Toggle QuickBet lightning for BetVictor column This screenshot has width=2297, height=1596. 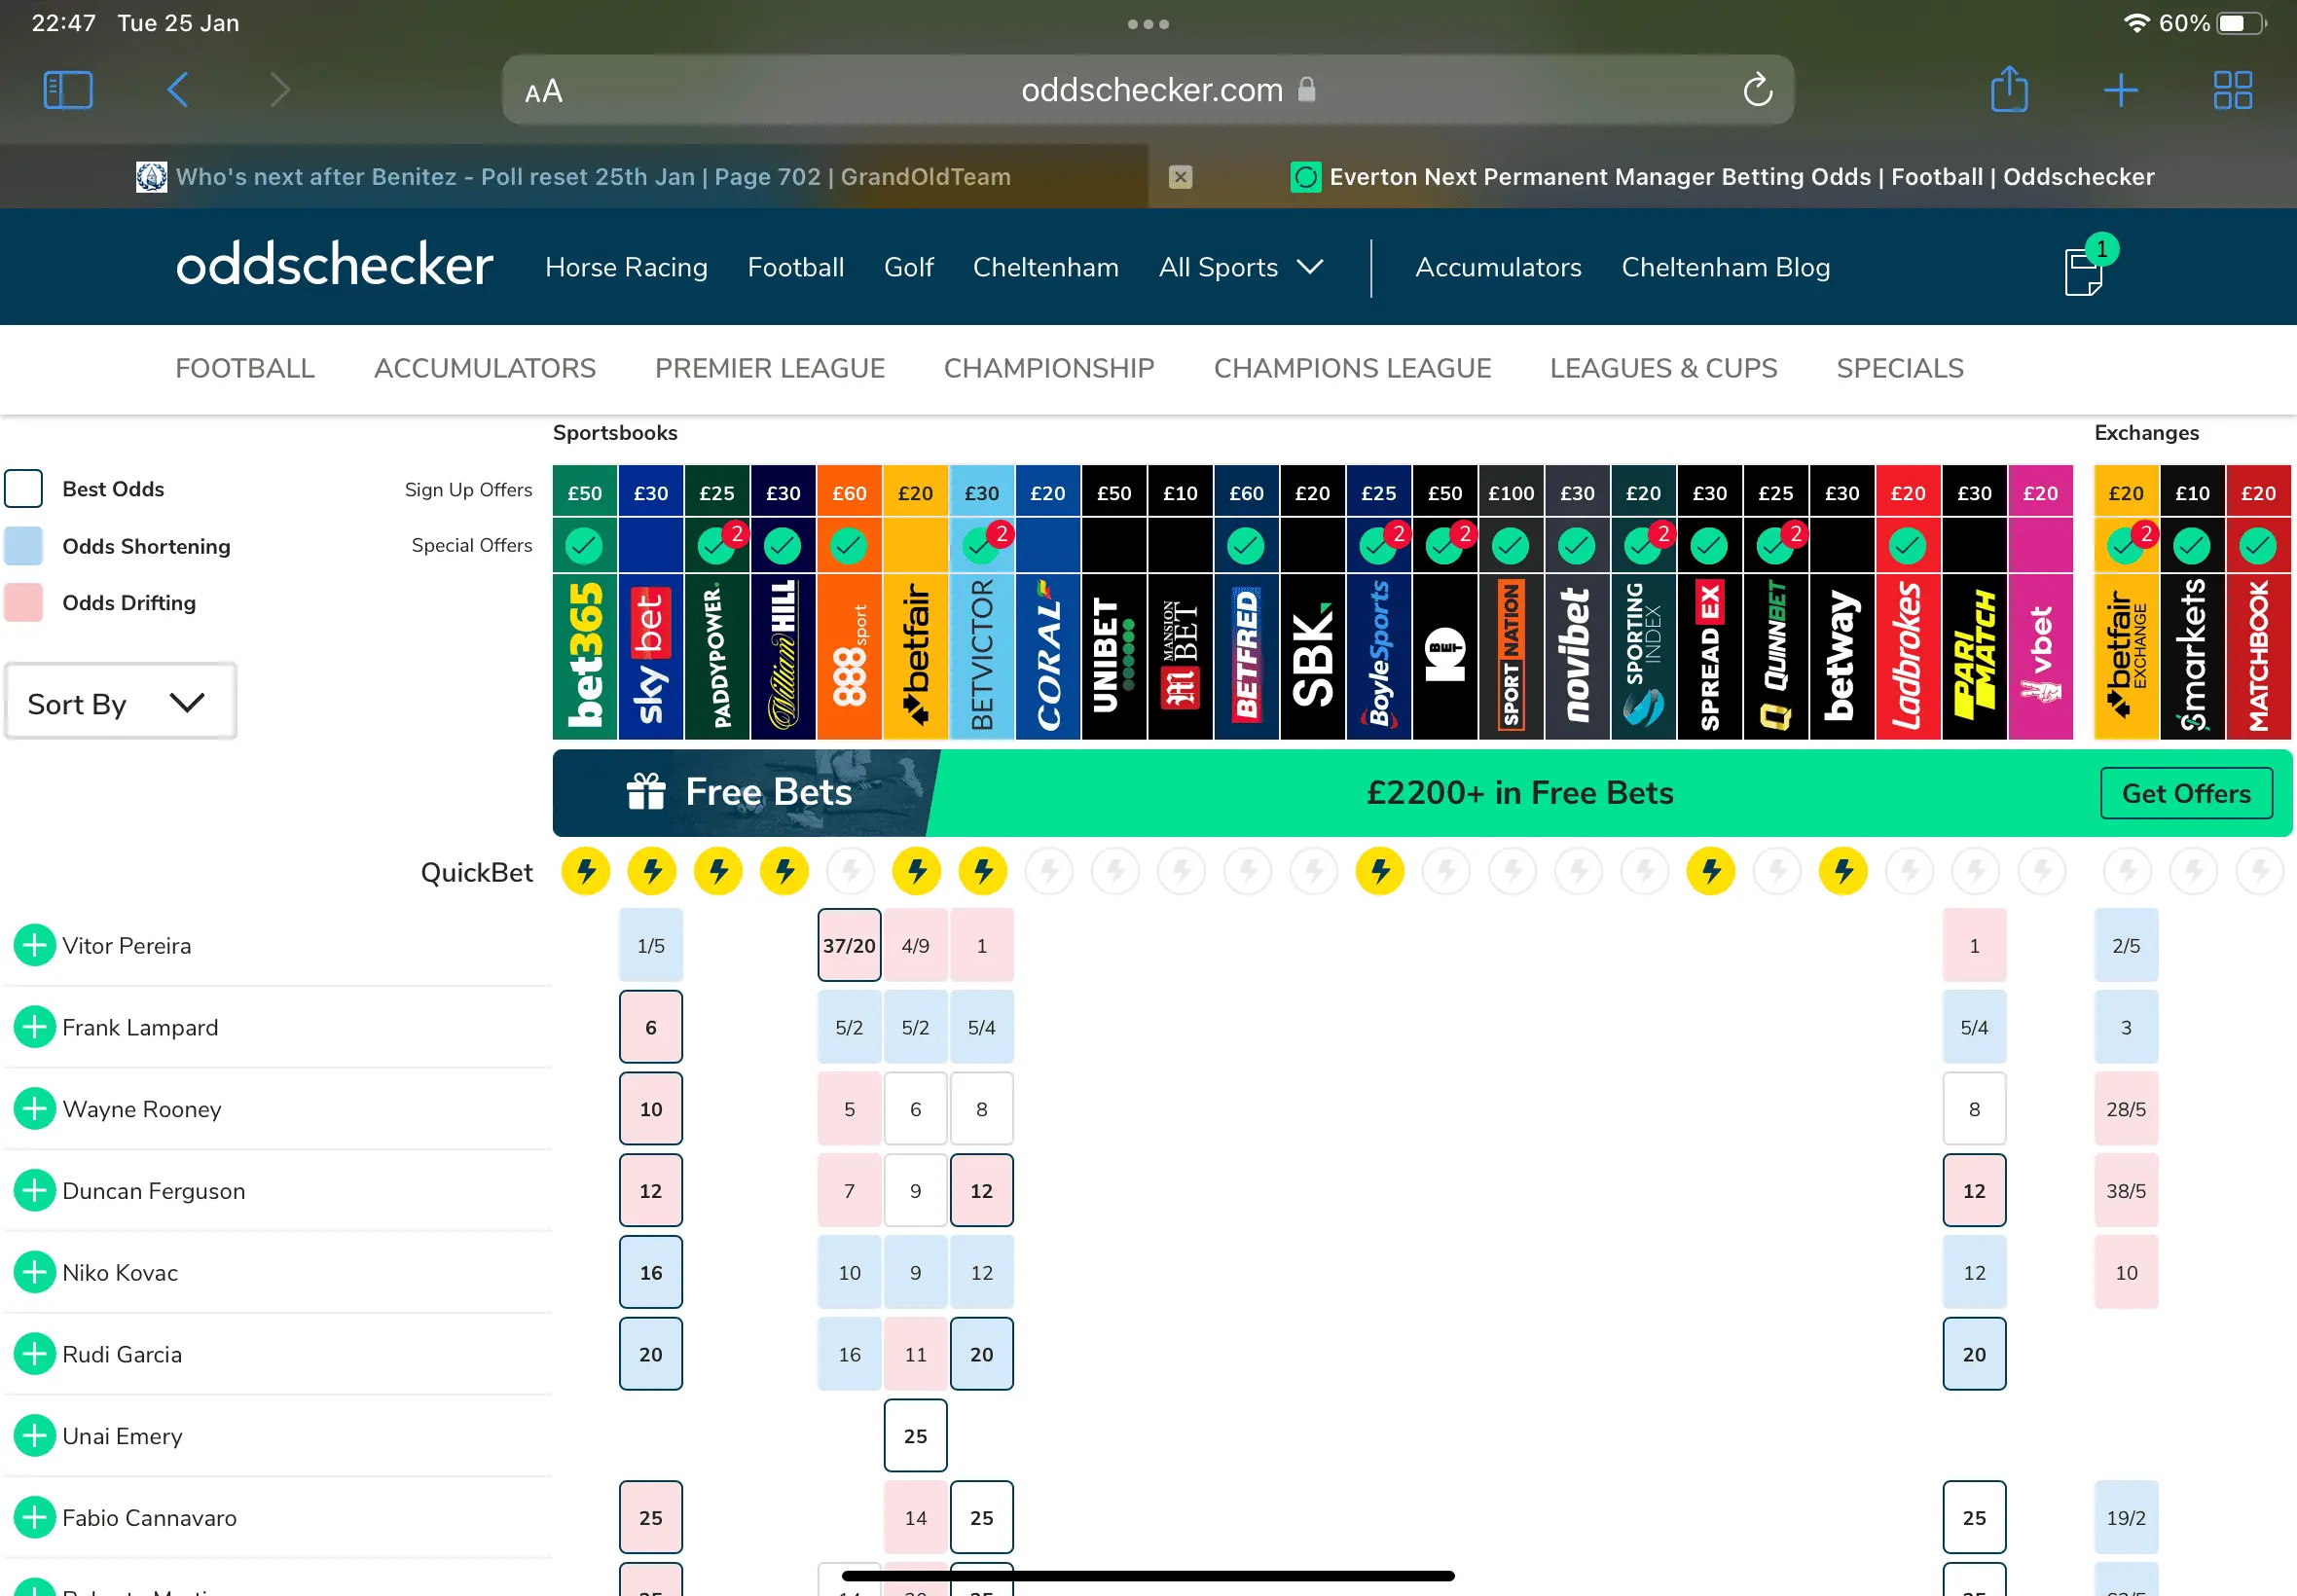pos(983,871)
